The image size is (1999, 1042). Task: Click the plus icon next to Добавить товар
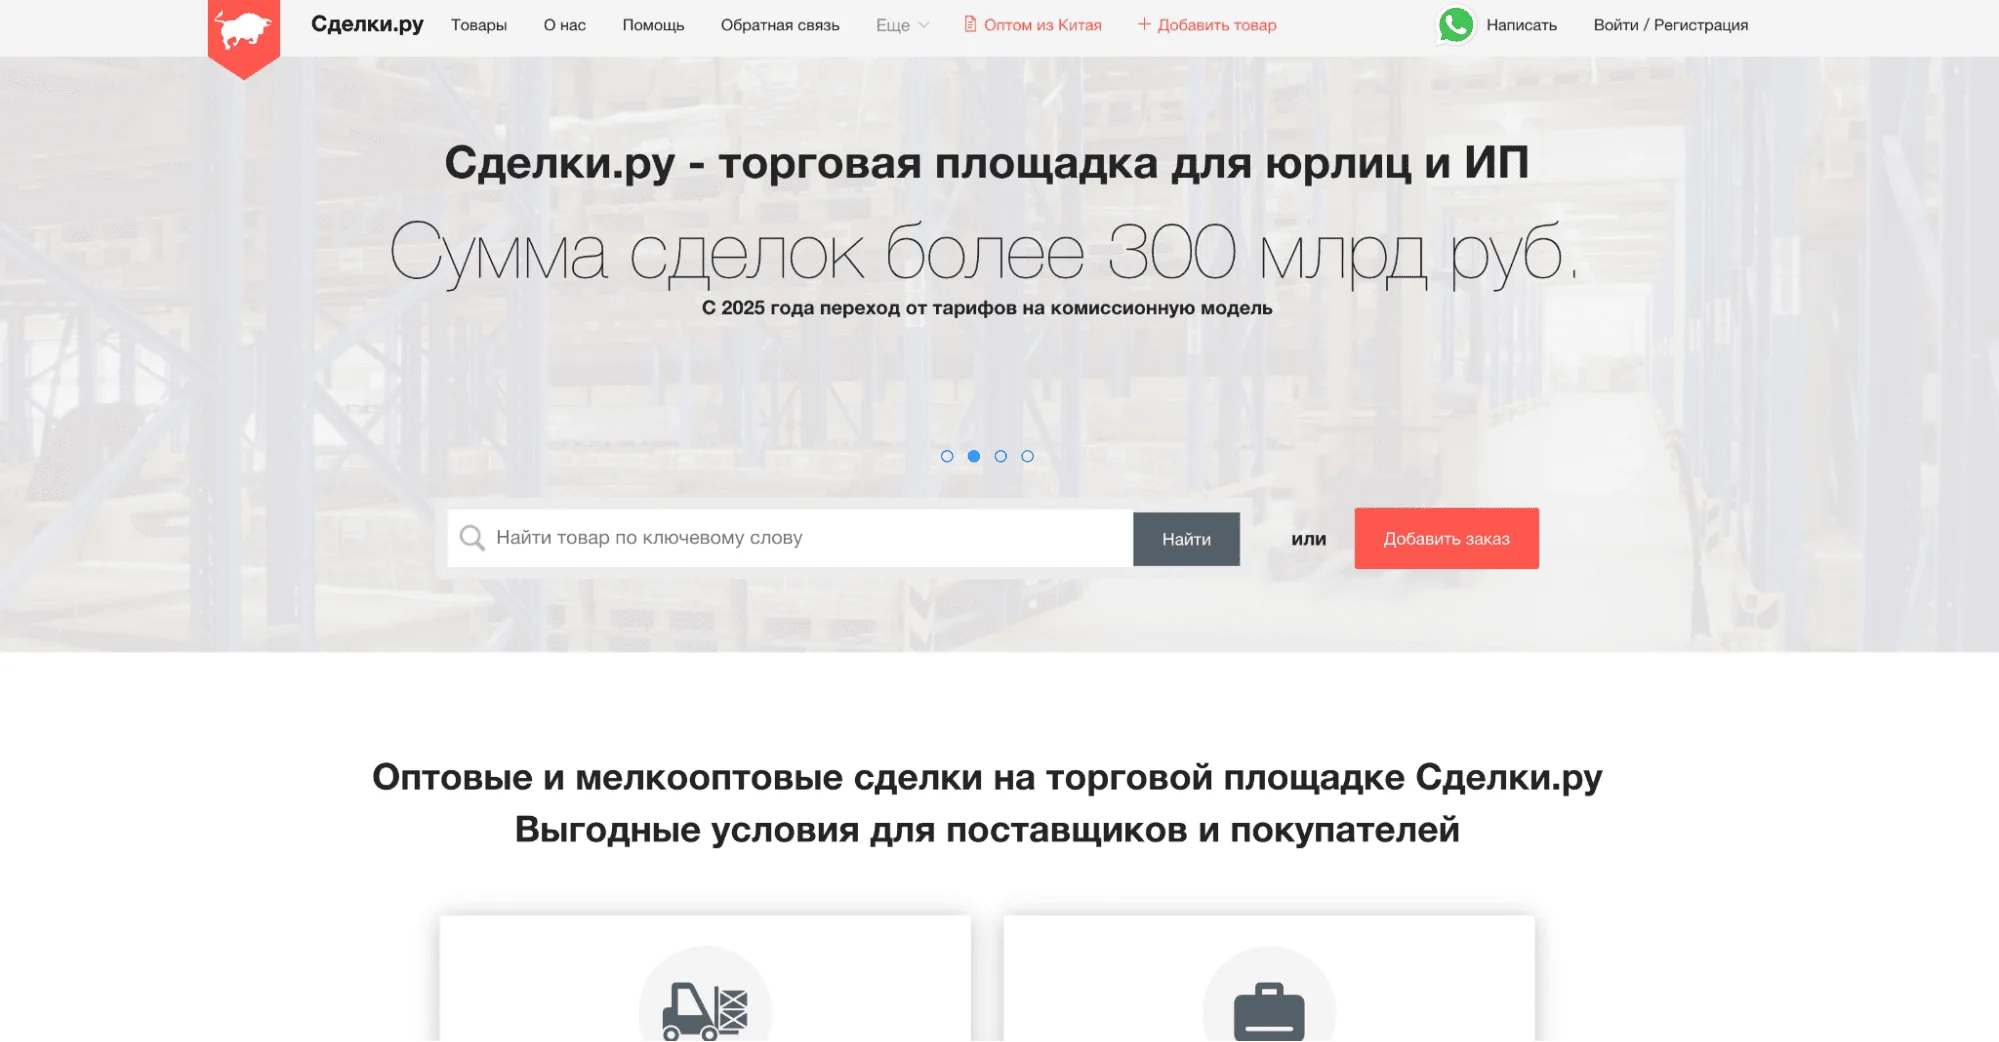tap(1143, 24)
